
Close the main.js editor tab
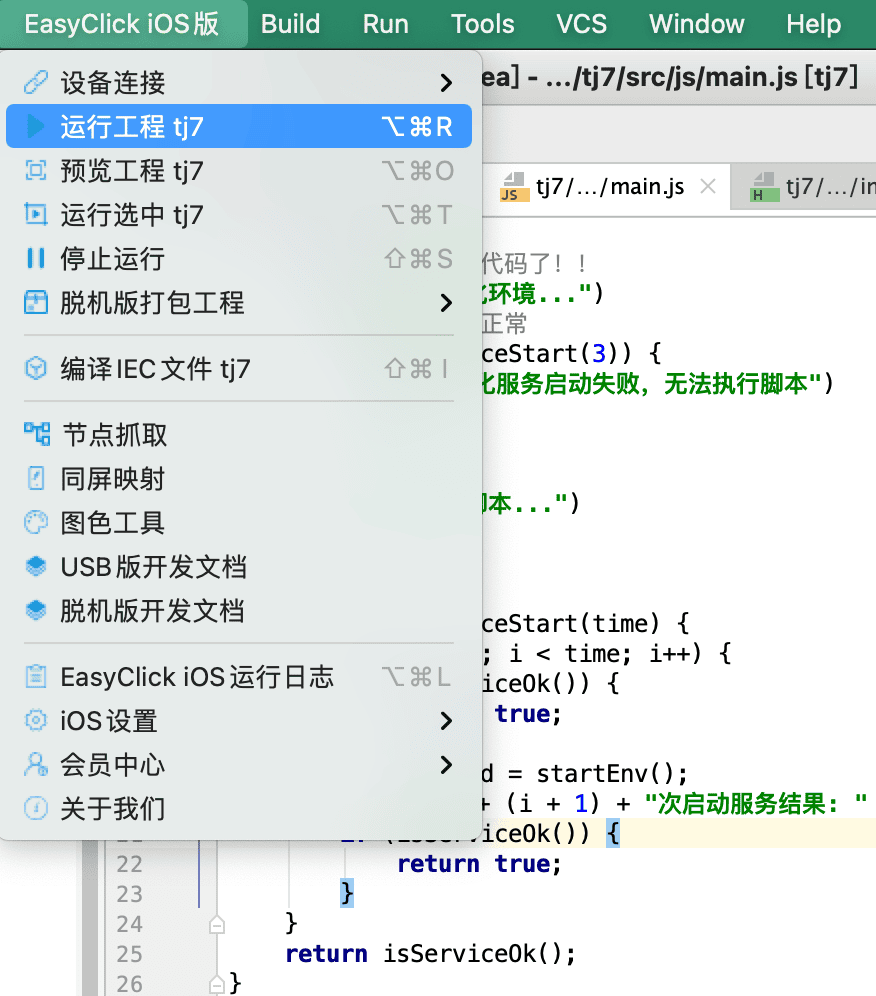pos(708,187)
